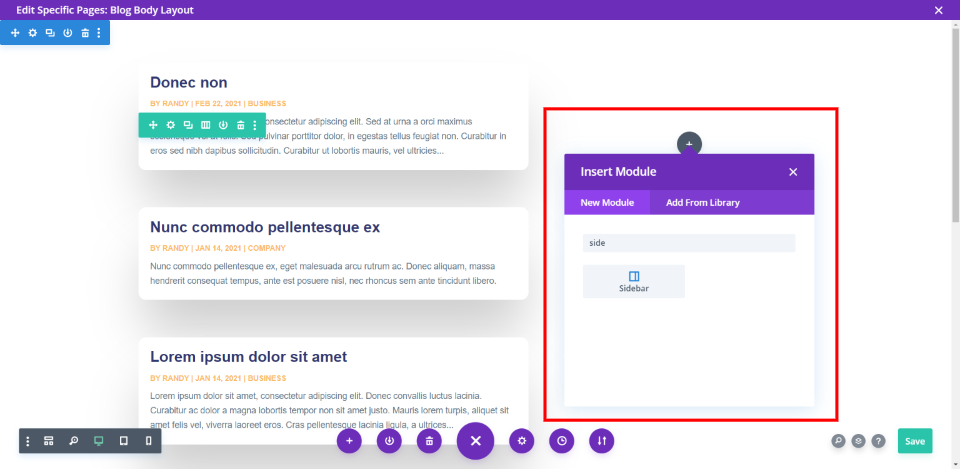
Task: Open editing history clock button
Action: point(561,441)
